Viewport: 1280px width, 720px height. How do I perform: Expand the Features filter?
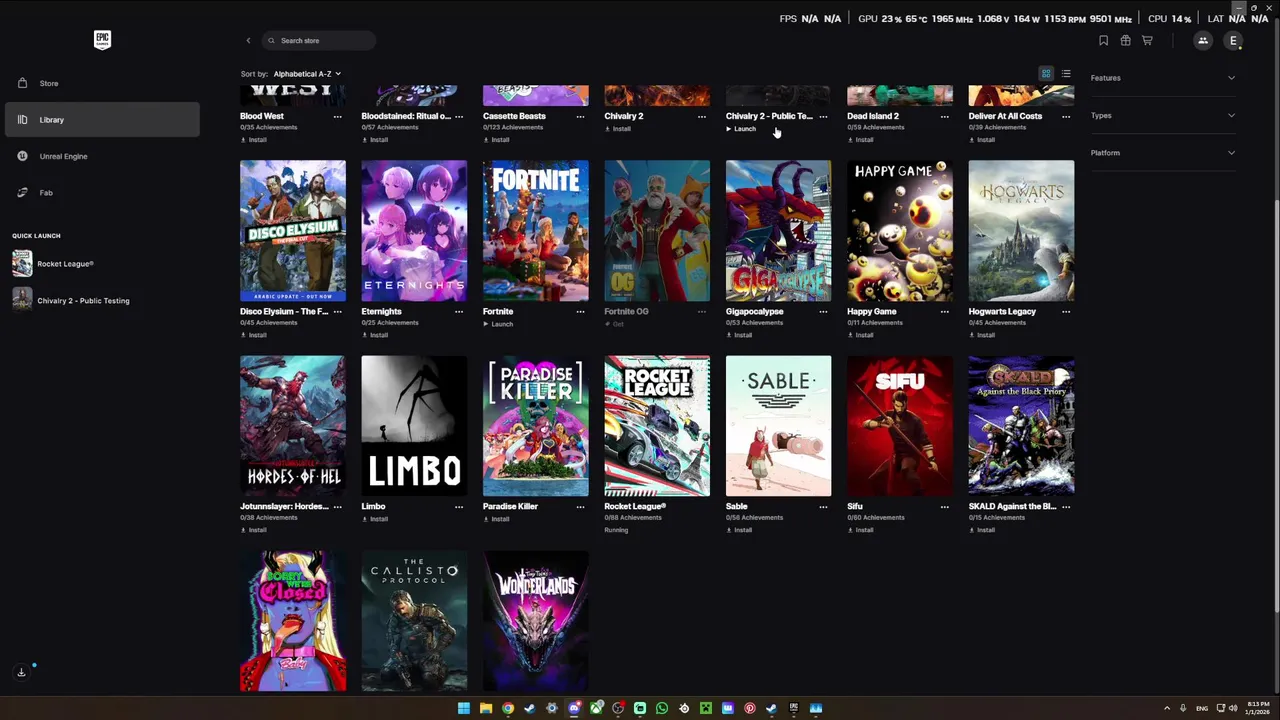(x=1163, y=78)
